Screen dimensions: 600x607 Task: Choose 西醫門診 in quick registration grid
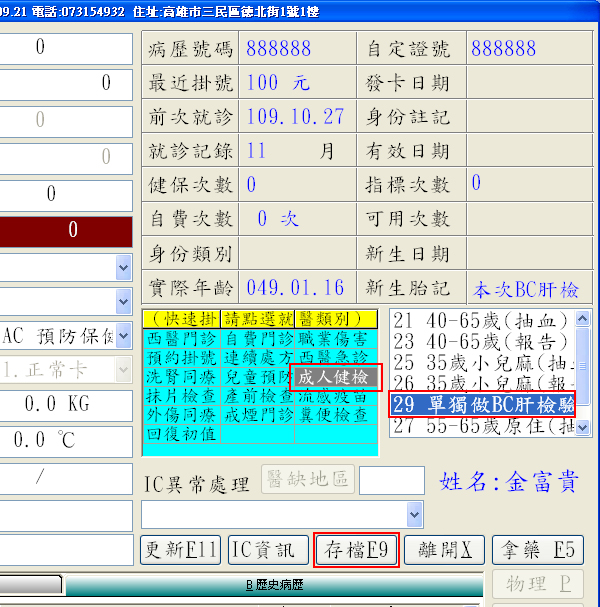[x=180, y=340]
